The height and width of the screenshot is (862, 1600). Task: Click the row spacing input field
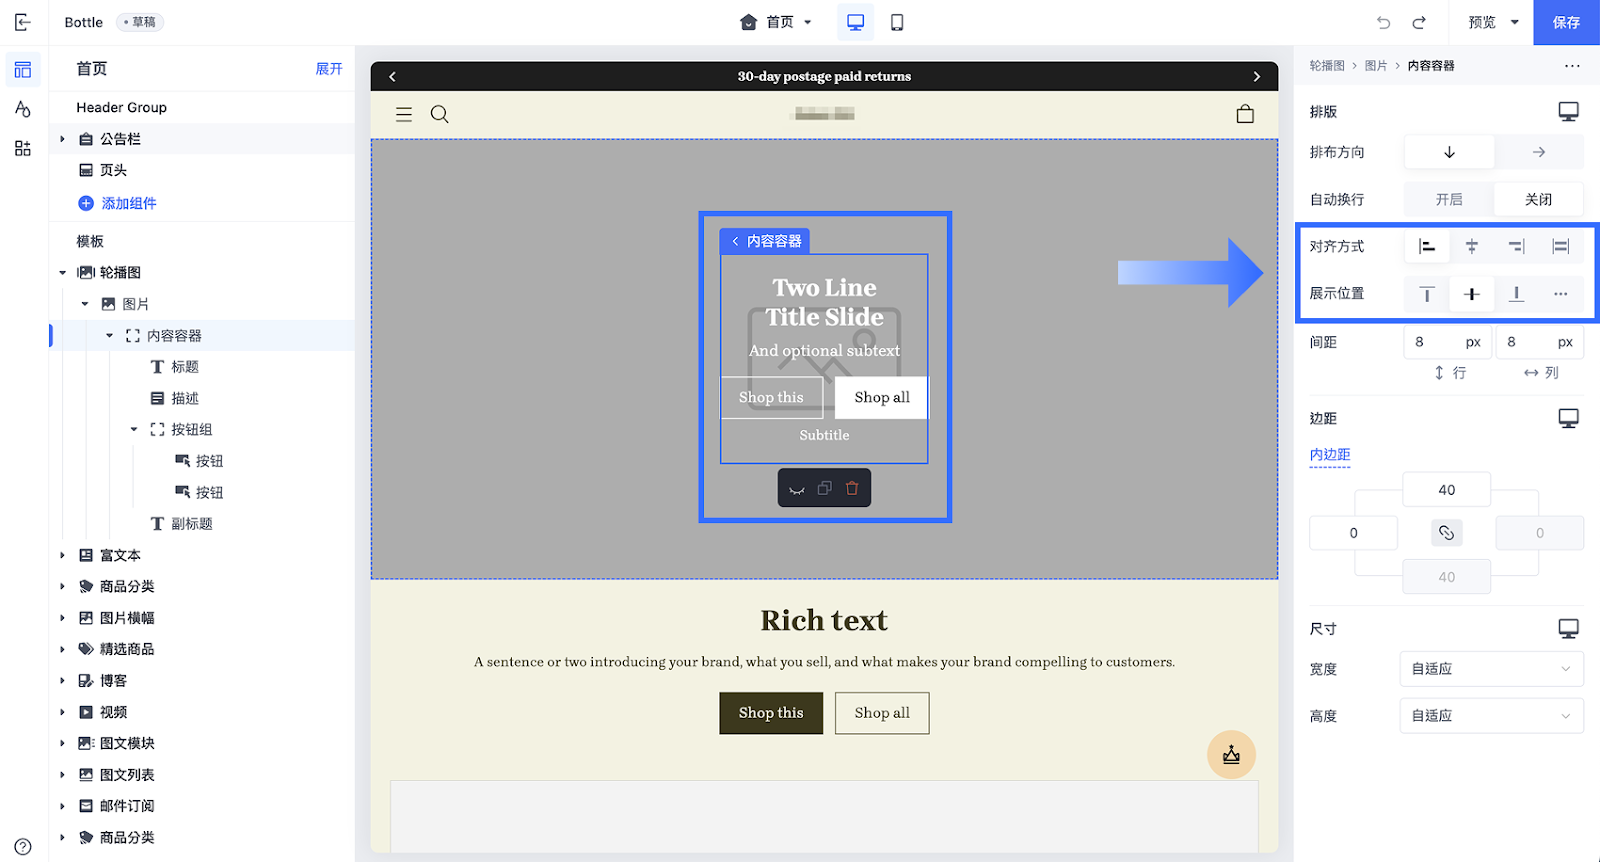coord(1448,342)
